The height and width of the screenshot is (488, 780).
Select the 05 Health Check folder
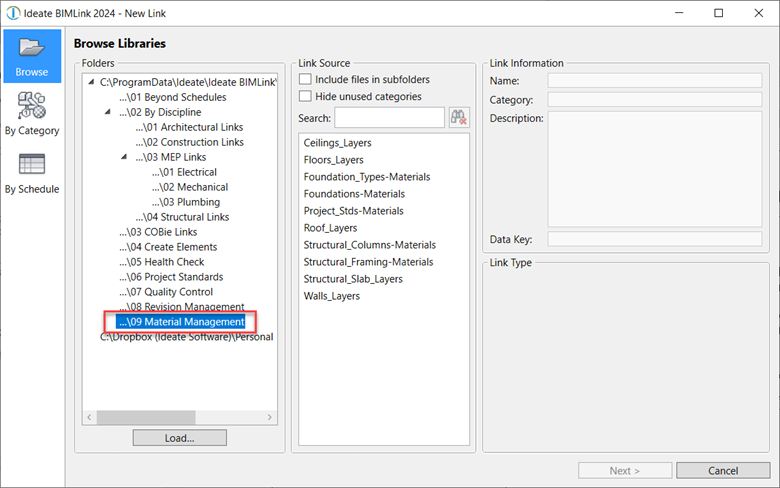click(x=162, y=261)
